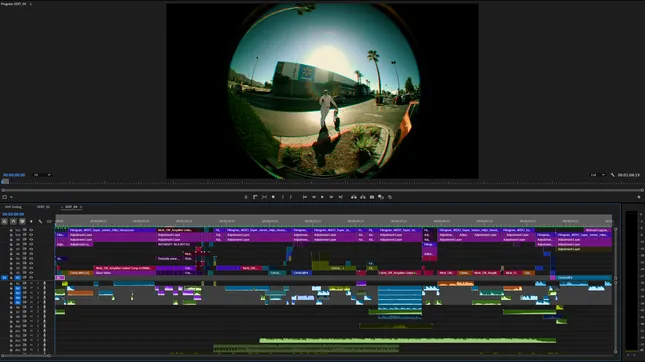Solo the A1 audio track

(38, 283)
